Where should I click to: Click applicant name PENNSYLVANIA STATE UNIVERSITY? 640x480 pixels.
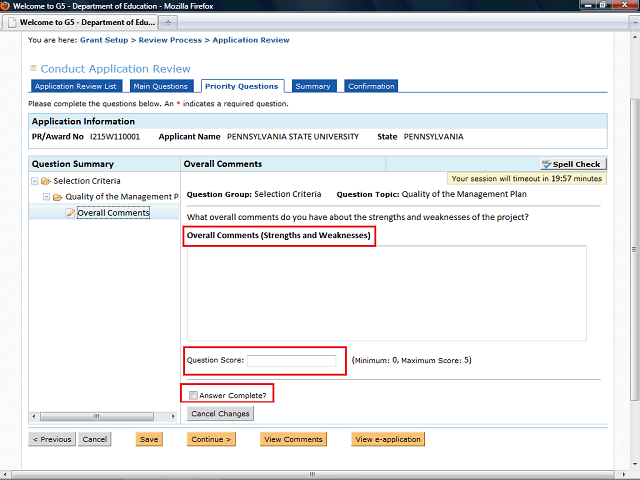point(293,137)
